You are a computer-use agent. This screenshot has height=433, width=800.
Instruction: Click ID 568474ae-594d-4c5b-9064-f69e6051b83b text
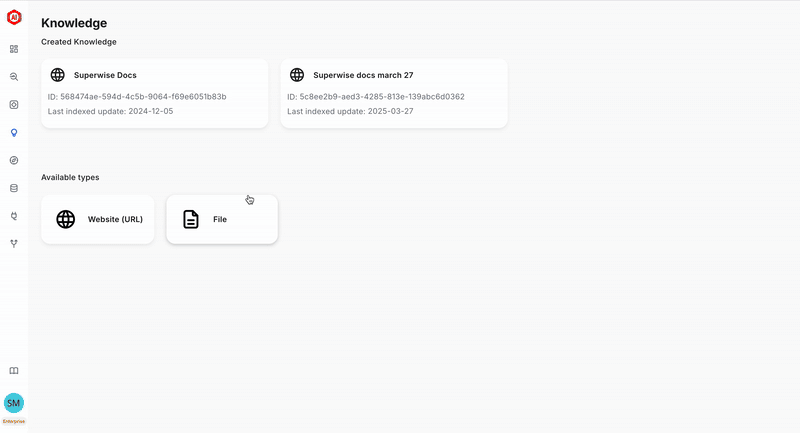tap(137, 96)
